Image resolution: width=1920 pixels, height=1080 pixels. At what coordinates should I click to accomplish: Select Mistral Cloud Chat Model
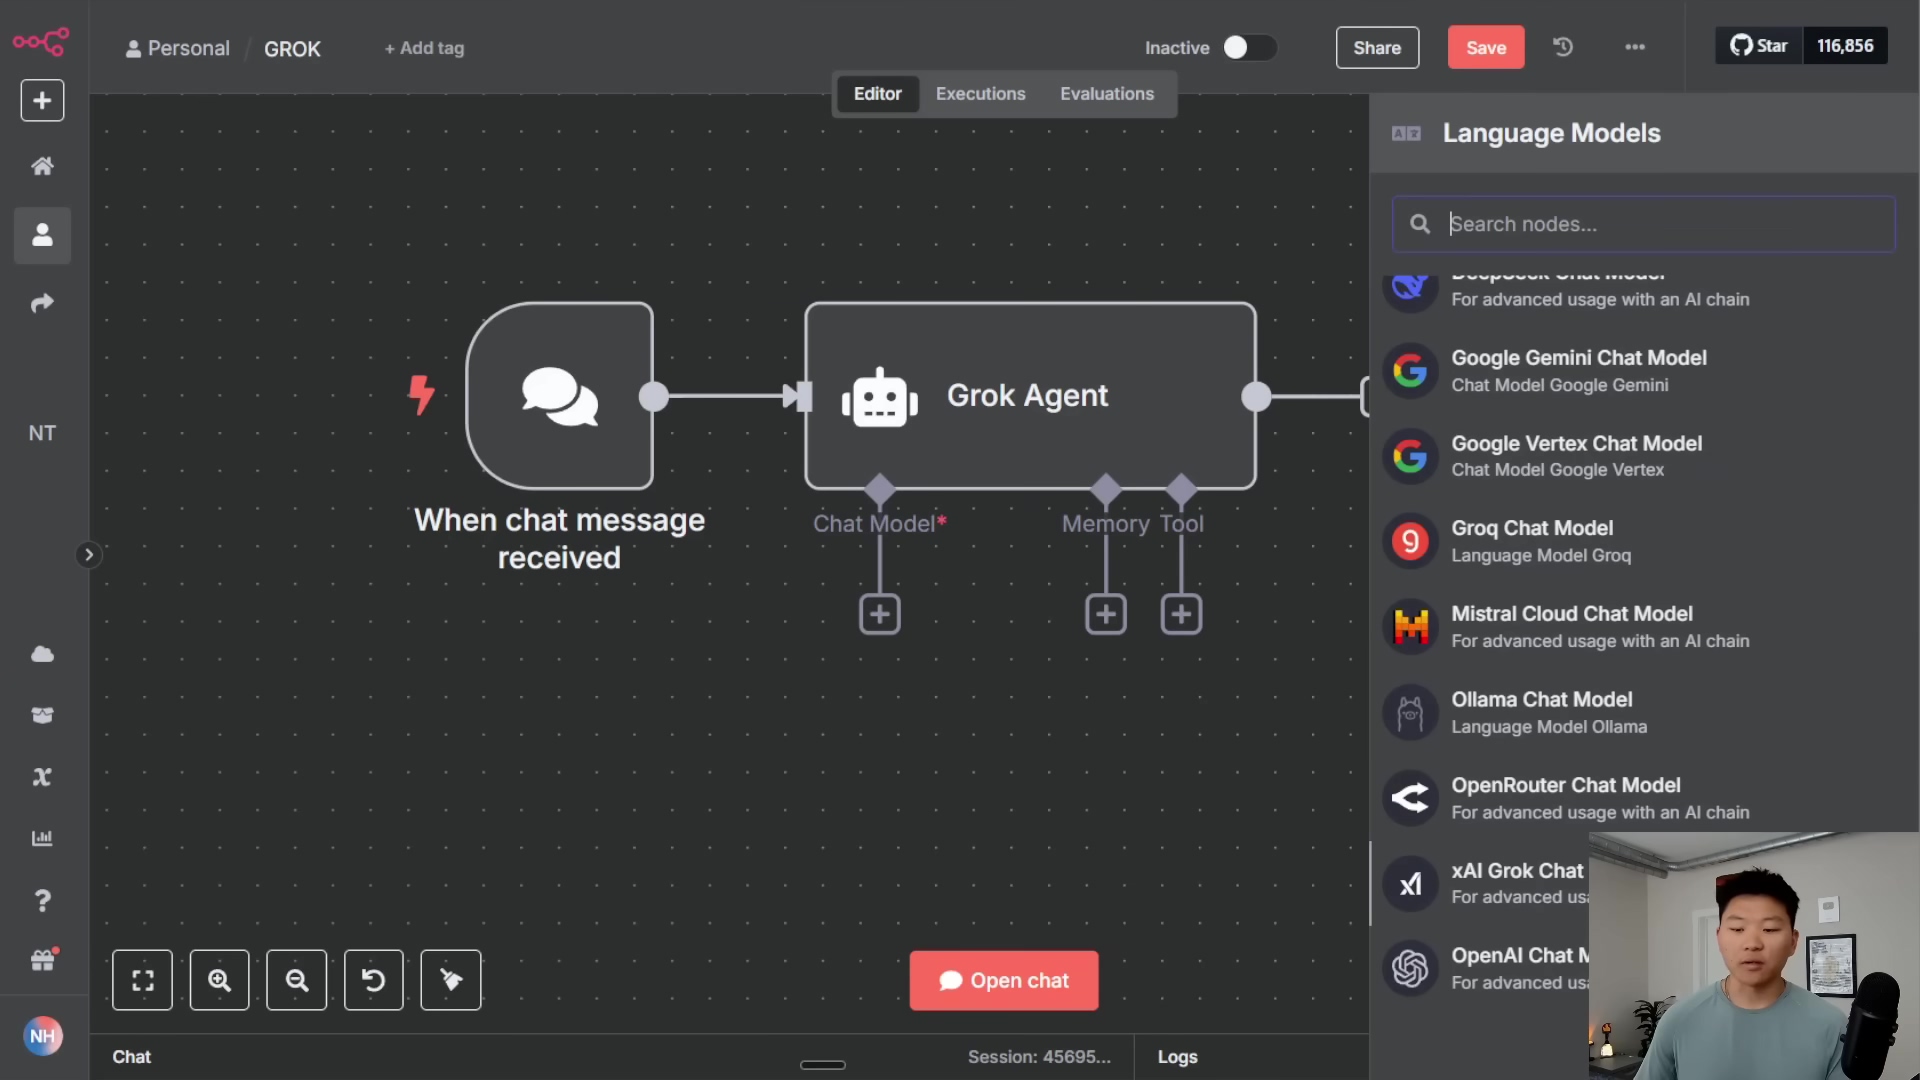(1643, 627)
